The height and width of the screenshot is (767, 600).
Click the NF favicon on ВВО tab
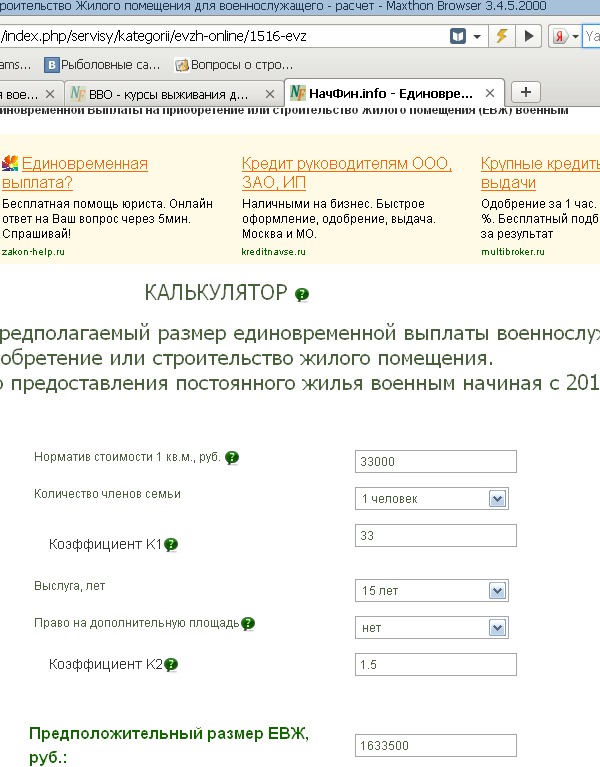click(78, 93)
